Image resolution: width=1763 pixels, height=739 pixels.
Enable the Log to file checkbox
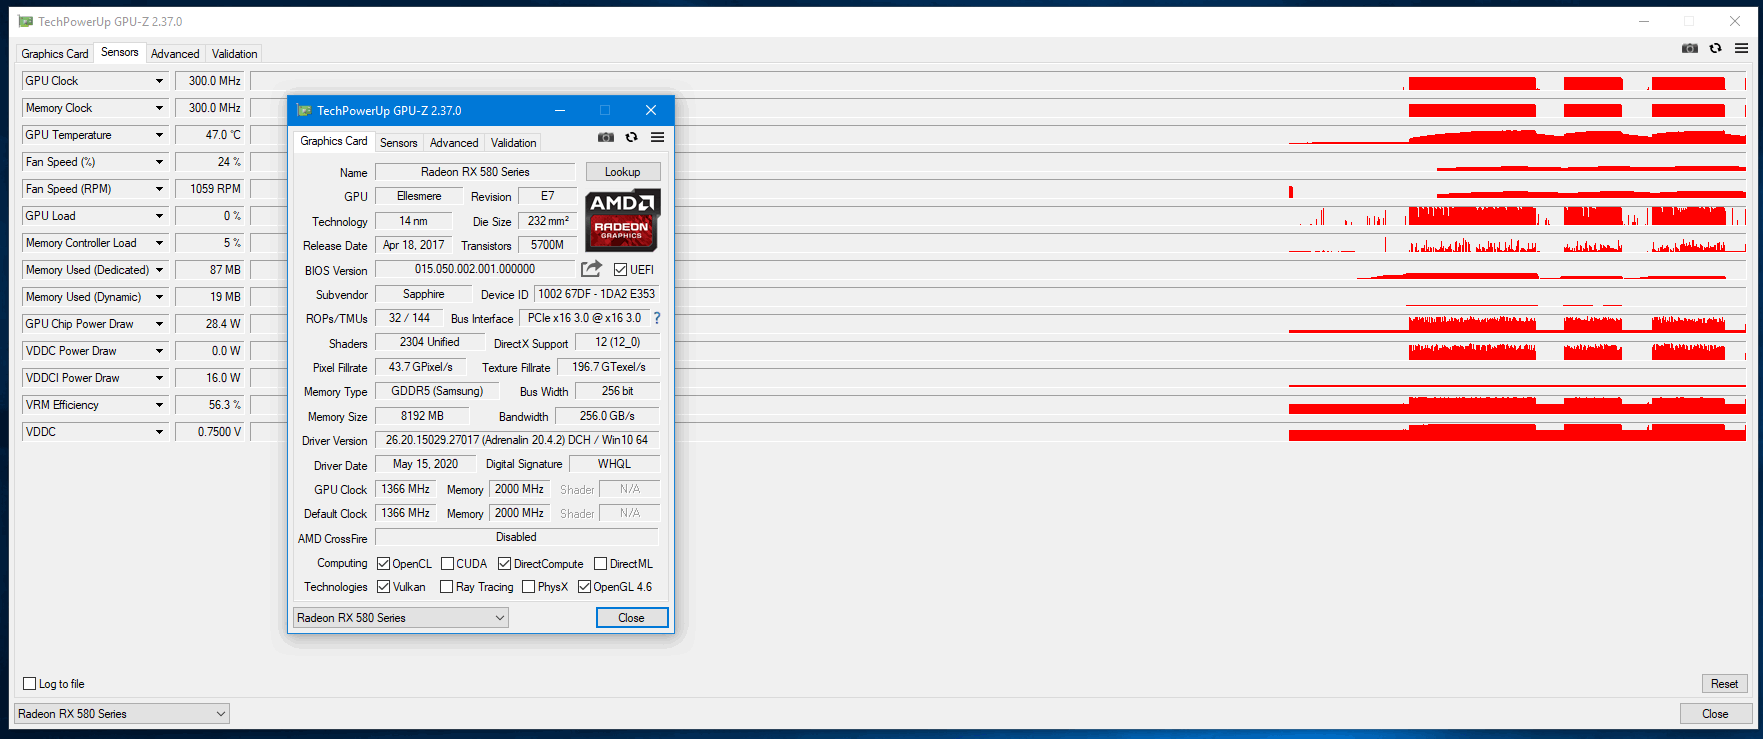pos(30,684)
